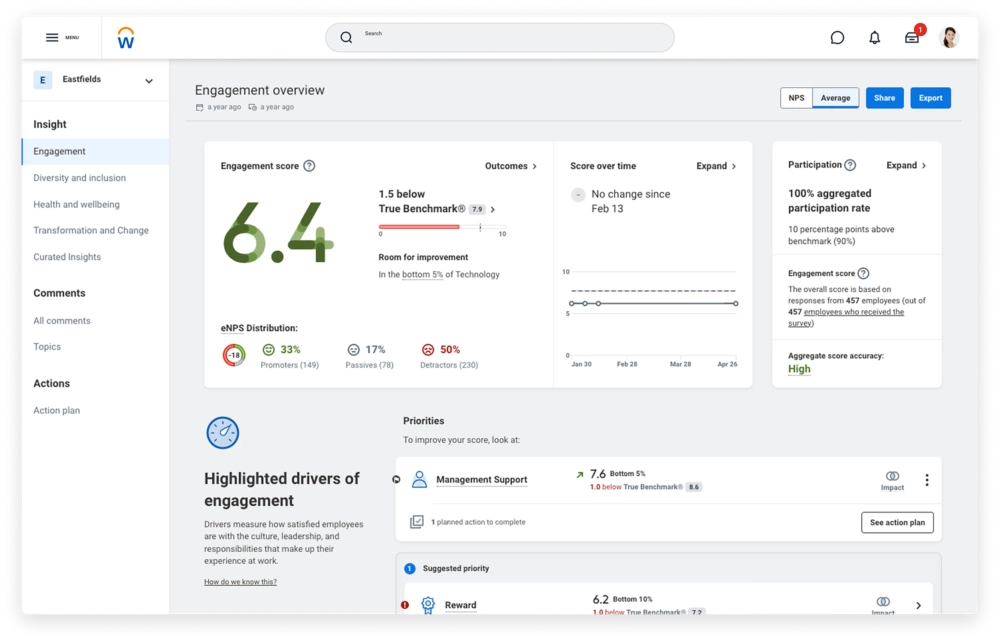Go to Diversity and inclusion
Image resolution: width=1000 pixels, height=642 pixels.
click(80, 178)
